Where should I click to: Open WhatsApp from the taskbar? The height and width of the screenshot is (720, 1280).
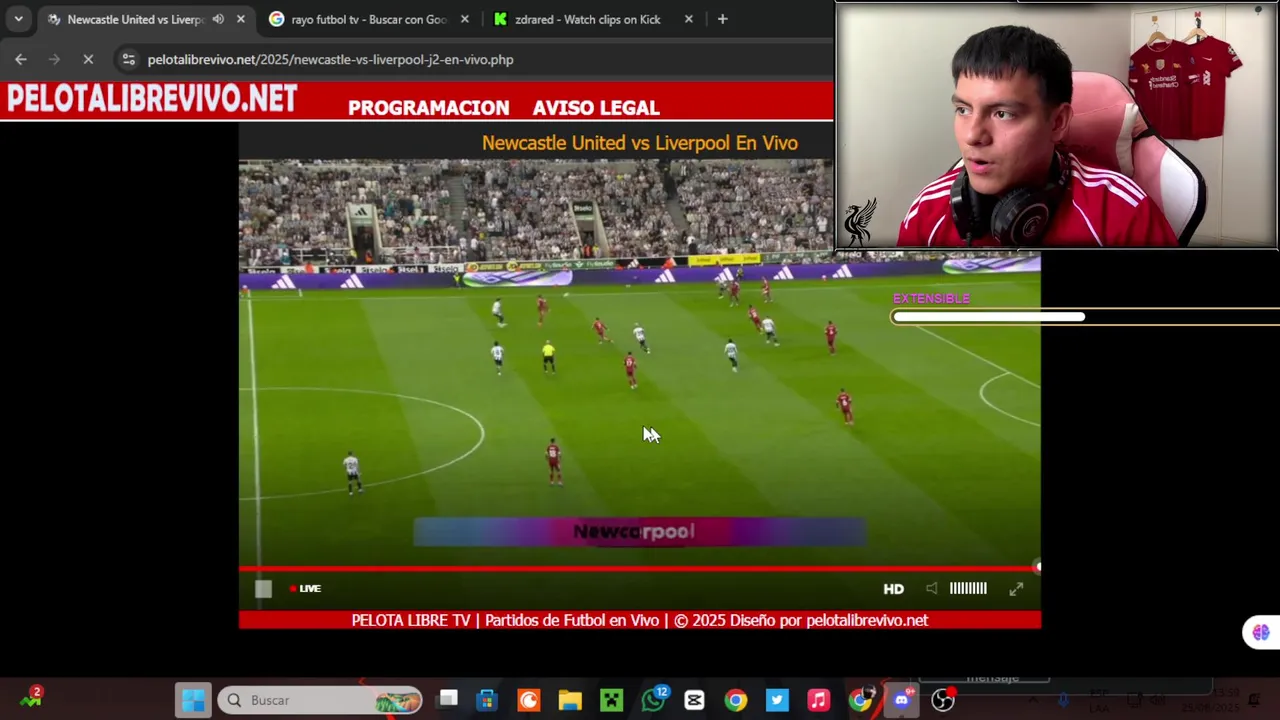pyautogui.click(x=654, y=699)
